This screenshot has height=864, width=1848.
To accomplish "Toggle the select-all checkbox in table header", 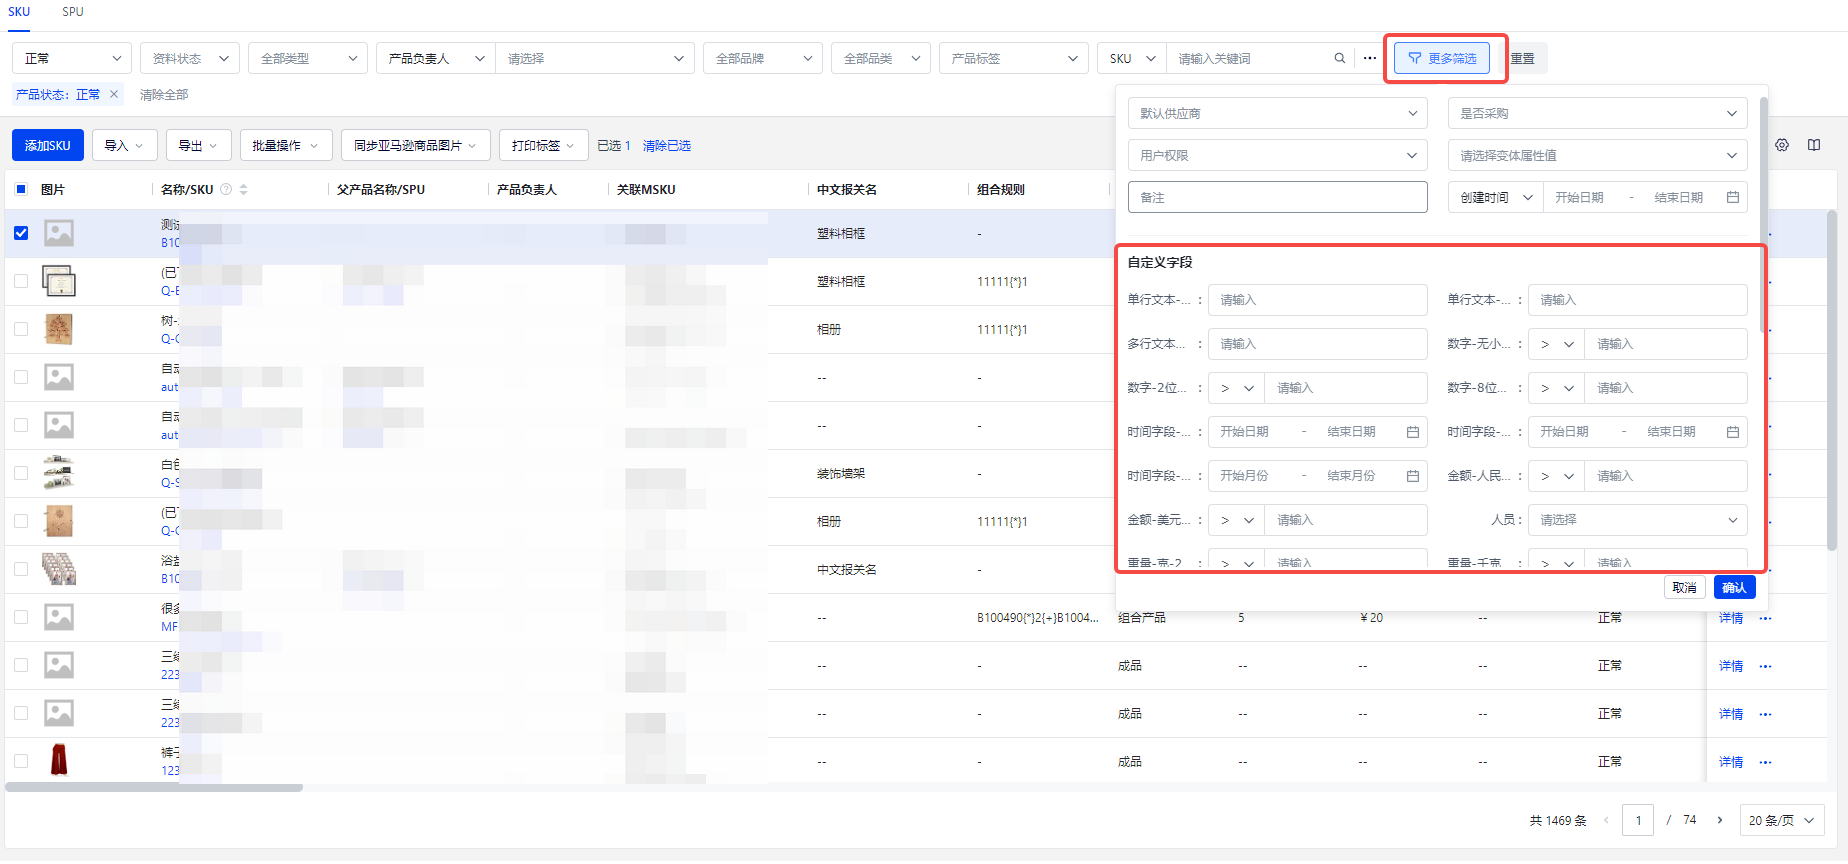I will (x=21, y=189).
